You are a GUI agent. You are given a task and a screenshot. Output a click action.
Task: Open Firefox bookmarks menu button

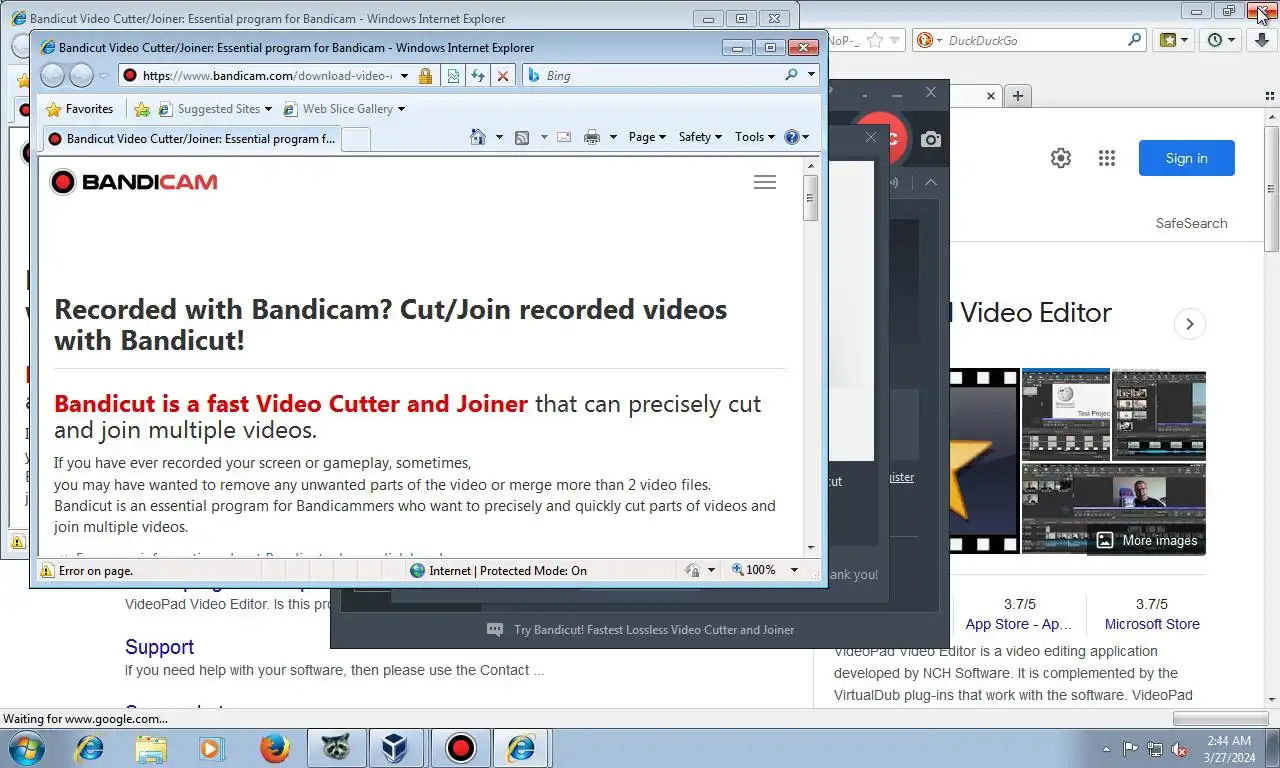coord(1174,40)
